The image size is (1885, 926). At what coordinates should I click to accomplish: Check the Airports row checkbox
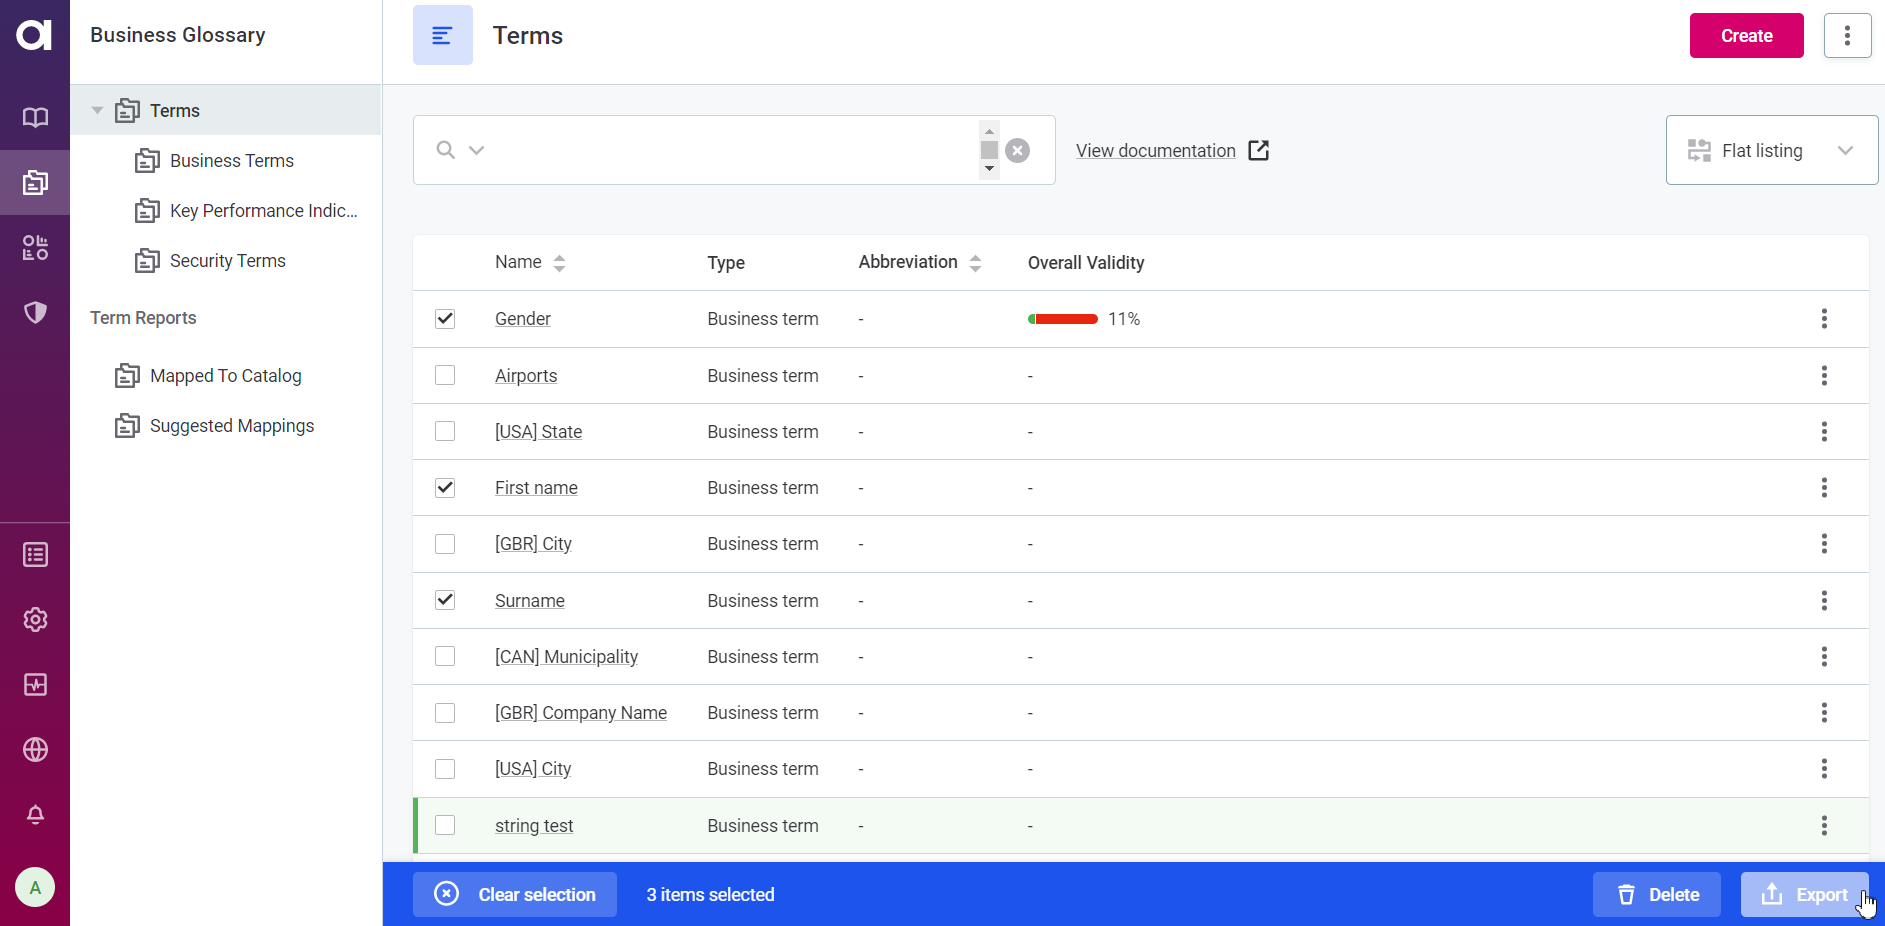pos(444,375)
